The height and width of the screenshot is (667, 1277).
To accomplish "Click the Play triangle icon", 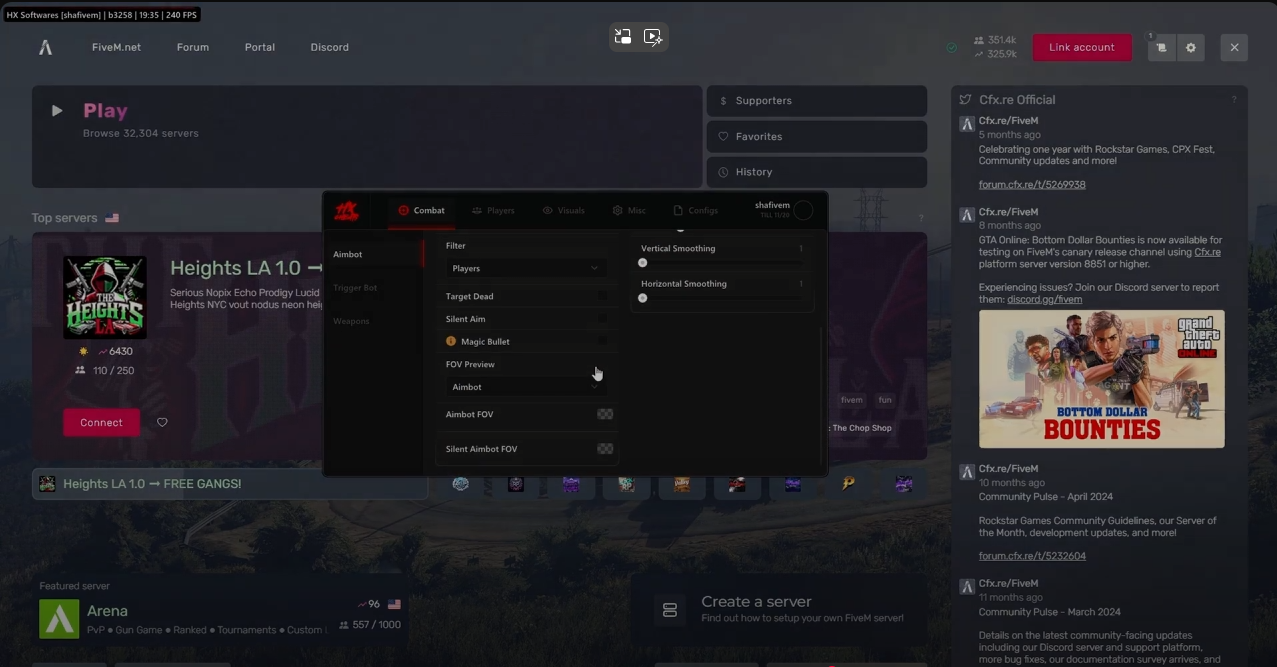I will [57, 111].
